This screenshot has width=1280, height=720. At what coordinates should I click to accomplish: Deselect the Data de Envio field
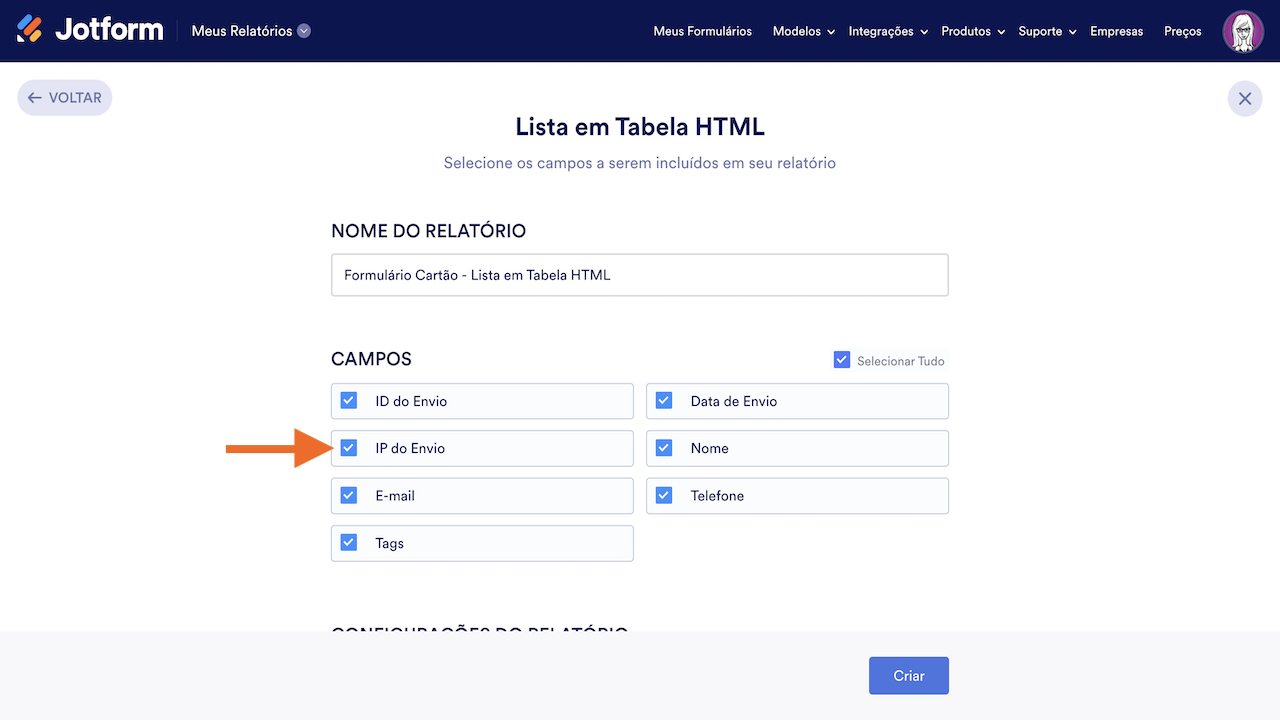(x=664, y=401)
